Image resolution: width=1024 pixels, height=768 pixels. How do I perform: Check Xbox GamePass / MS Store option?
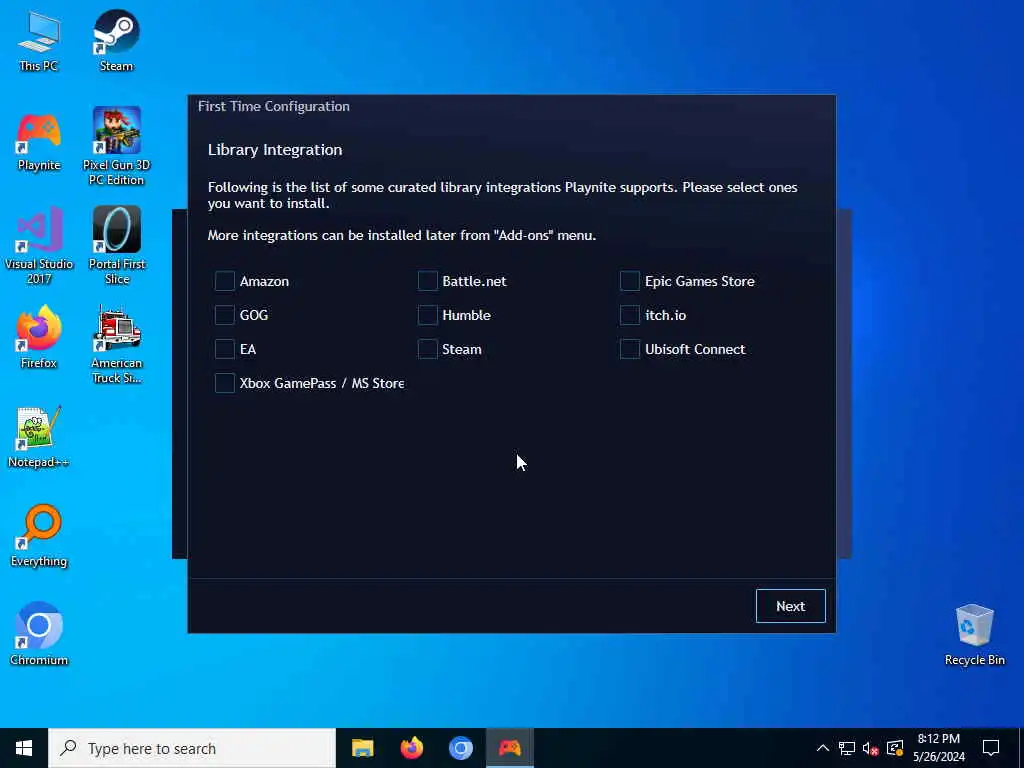(225, 383)
